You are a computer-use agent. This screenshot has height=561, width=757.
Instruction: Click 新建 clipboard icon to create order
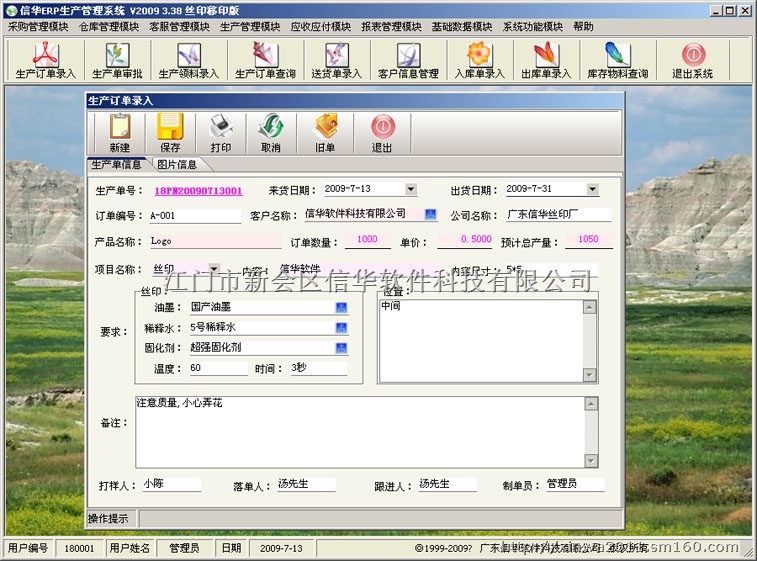pyautogui.click(x=119, y=133)
